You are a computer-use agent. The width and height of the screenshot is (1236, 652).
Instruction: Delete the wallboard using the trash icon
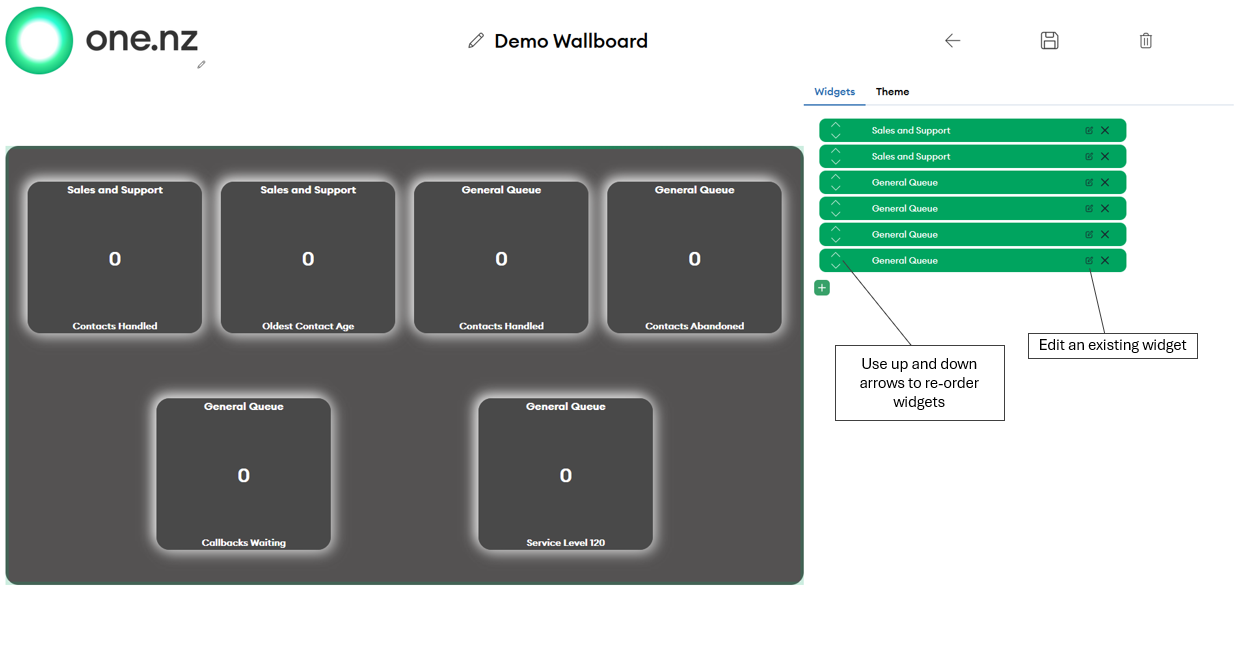coord(1145,41)
